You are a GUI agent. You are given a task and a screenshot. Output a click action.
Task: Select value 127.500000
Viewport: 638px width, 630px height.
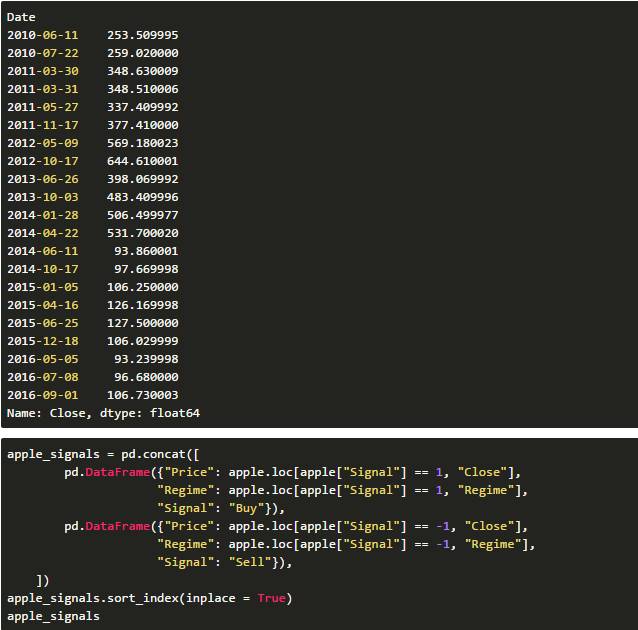tap(142, 323)
